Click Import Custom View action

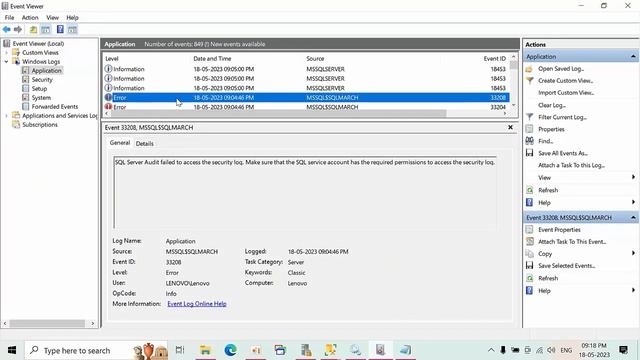pos(566,93)
